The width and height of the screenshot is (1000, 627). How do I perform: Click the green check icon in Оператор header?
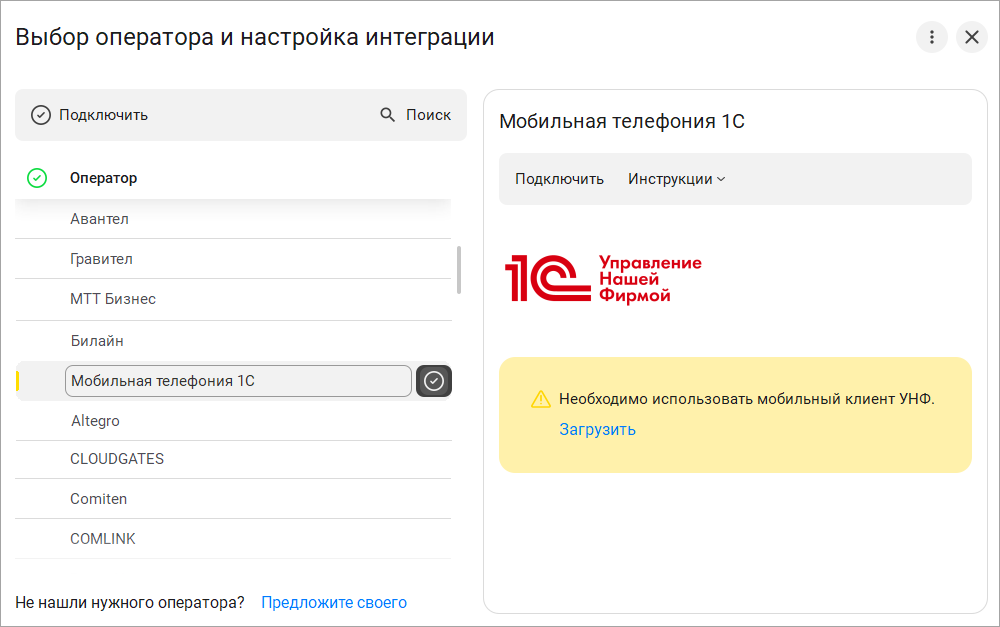(x=37, y=178)
